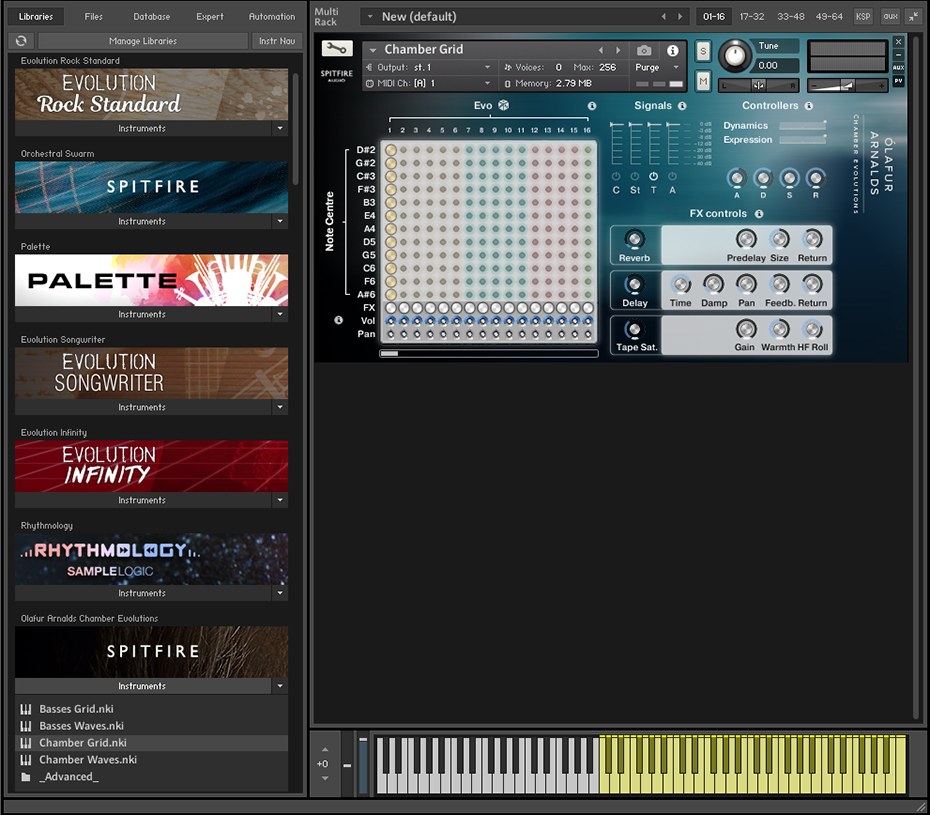Click the refresh libraries icon

[x=21, y=41]
